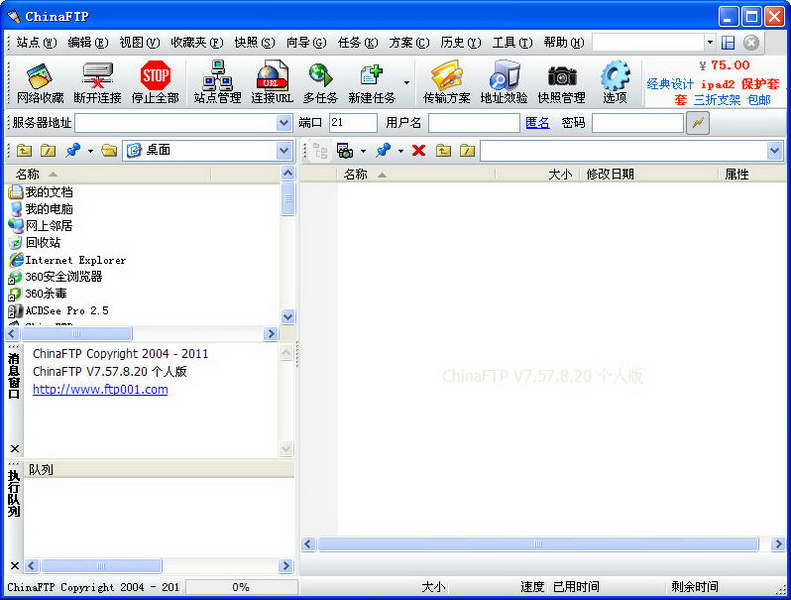Hit the red STOP 停止全部 icon
This screenshot has width=791, height=600.
(155, 83)
